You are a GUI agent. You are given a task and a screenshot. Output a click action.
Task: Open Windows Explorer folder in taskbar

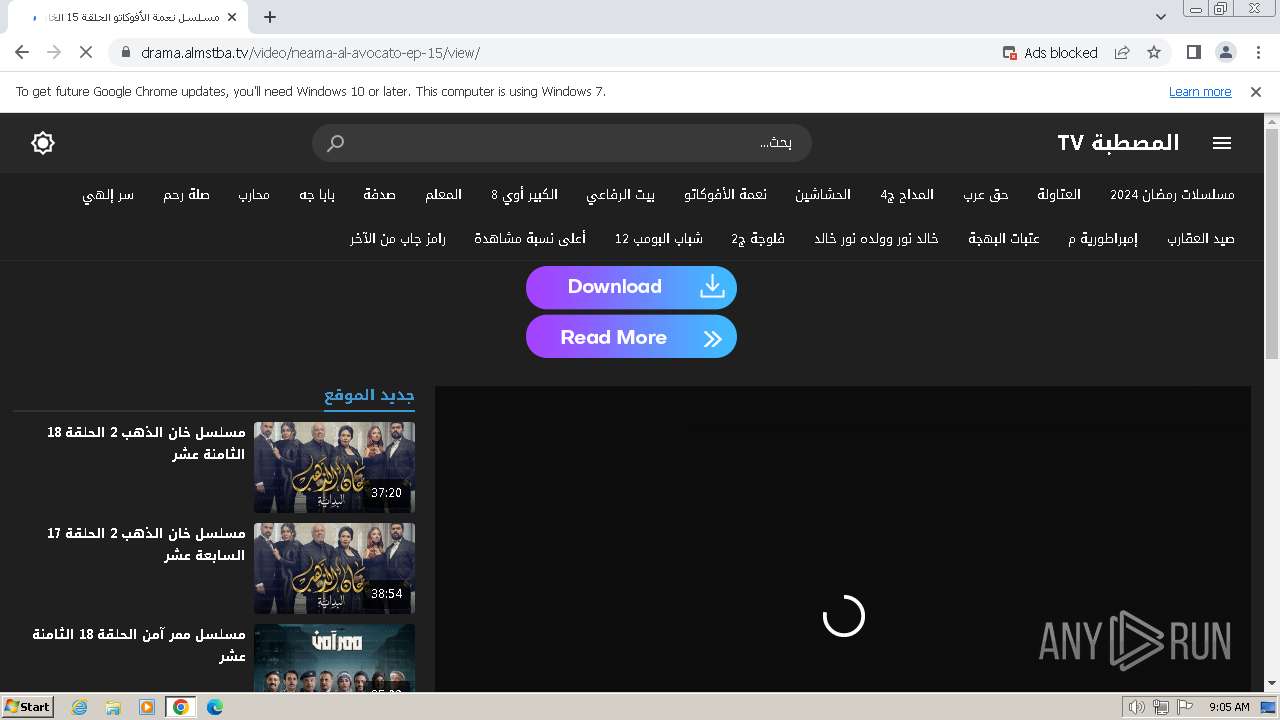coord(113,707)
